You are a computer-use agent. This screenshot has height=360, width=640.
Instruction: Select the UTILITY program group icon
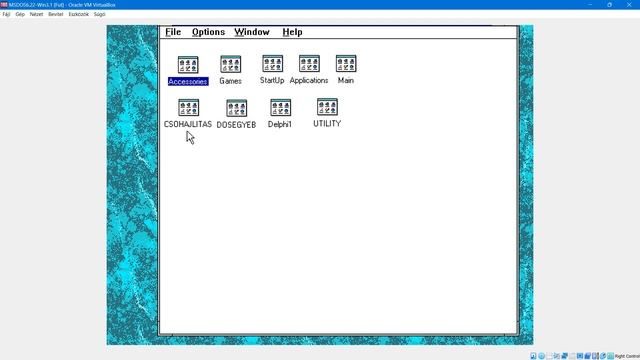327,107
